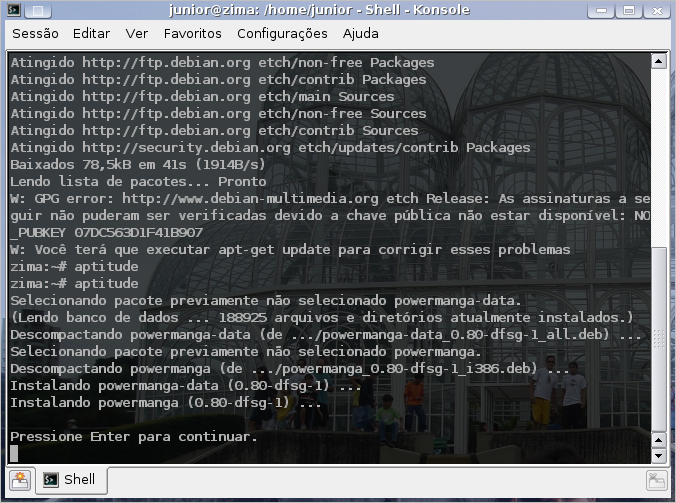
Task: Click the scrollbar up arrow near bottom
Action: point(658,440)
